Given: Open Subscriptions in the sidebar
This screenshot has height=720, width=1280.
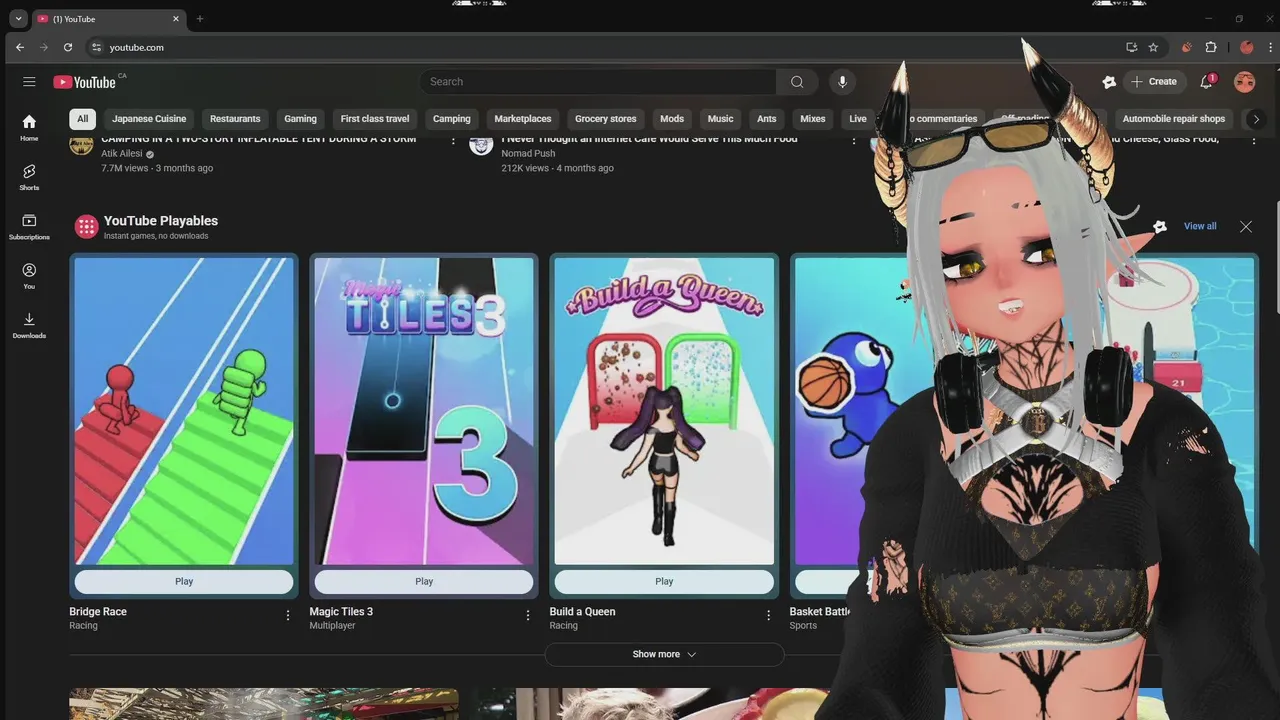Looking at the screenshot, I should pos(29,227).
